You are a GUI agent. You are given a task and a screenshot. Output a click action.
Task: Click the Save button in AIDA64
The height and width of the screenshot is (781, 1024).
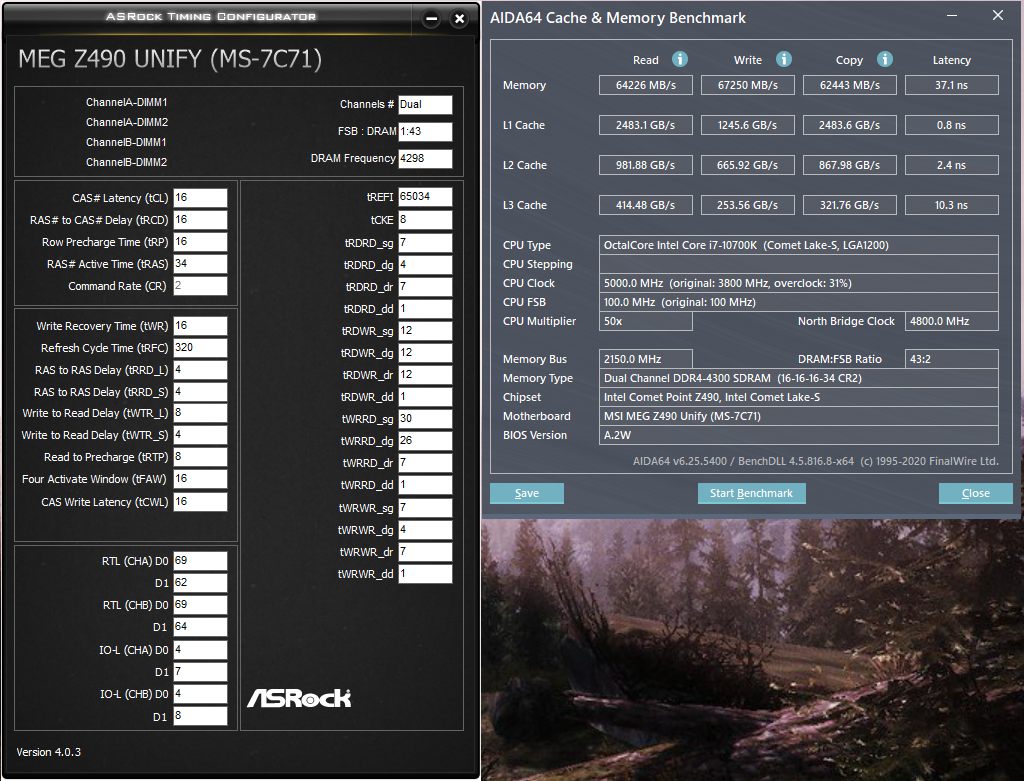click(526, 493)
